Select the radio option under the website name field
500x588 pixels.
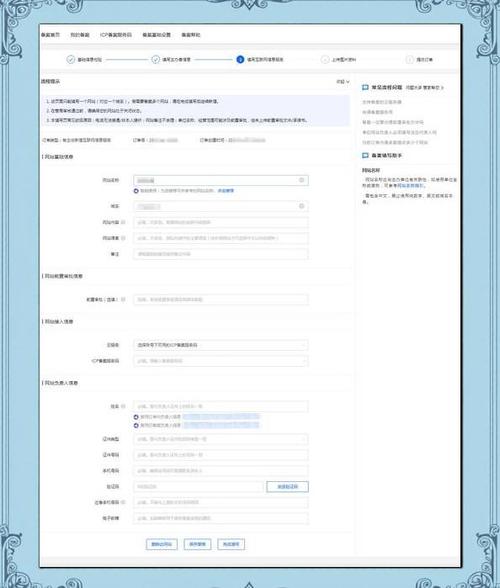pyautogui.click(x=136, y=190)
